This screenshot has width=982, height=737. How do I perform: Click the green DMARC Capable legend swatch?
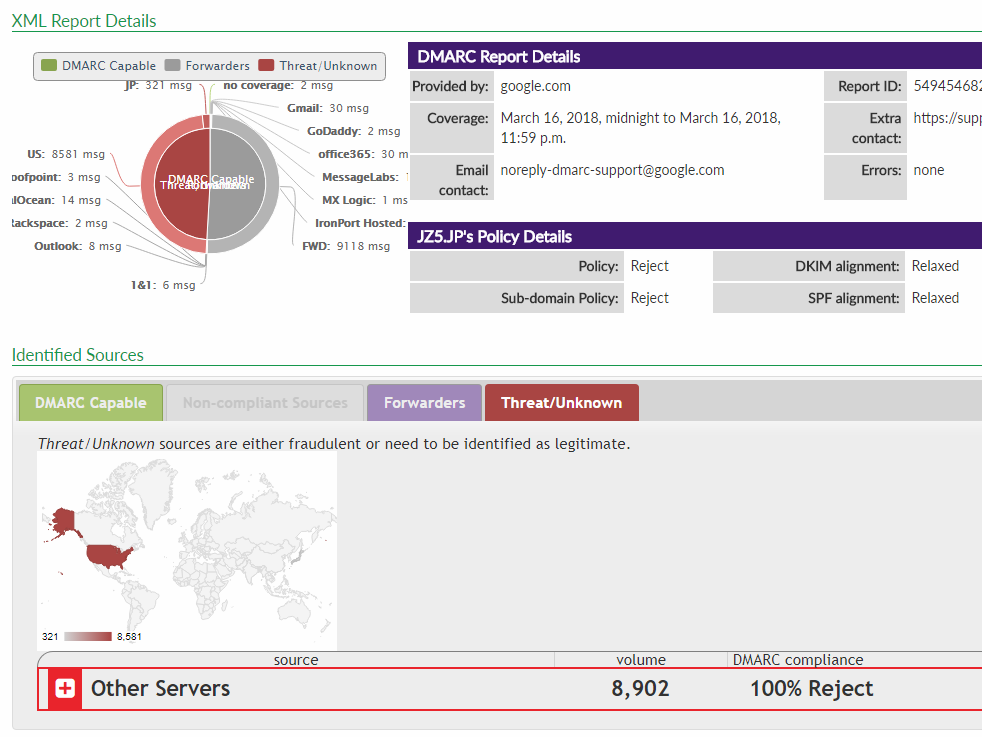click(49, 66)
